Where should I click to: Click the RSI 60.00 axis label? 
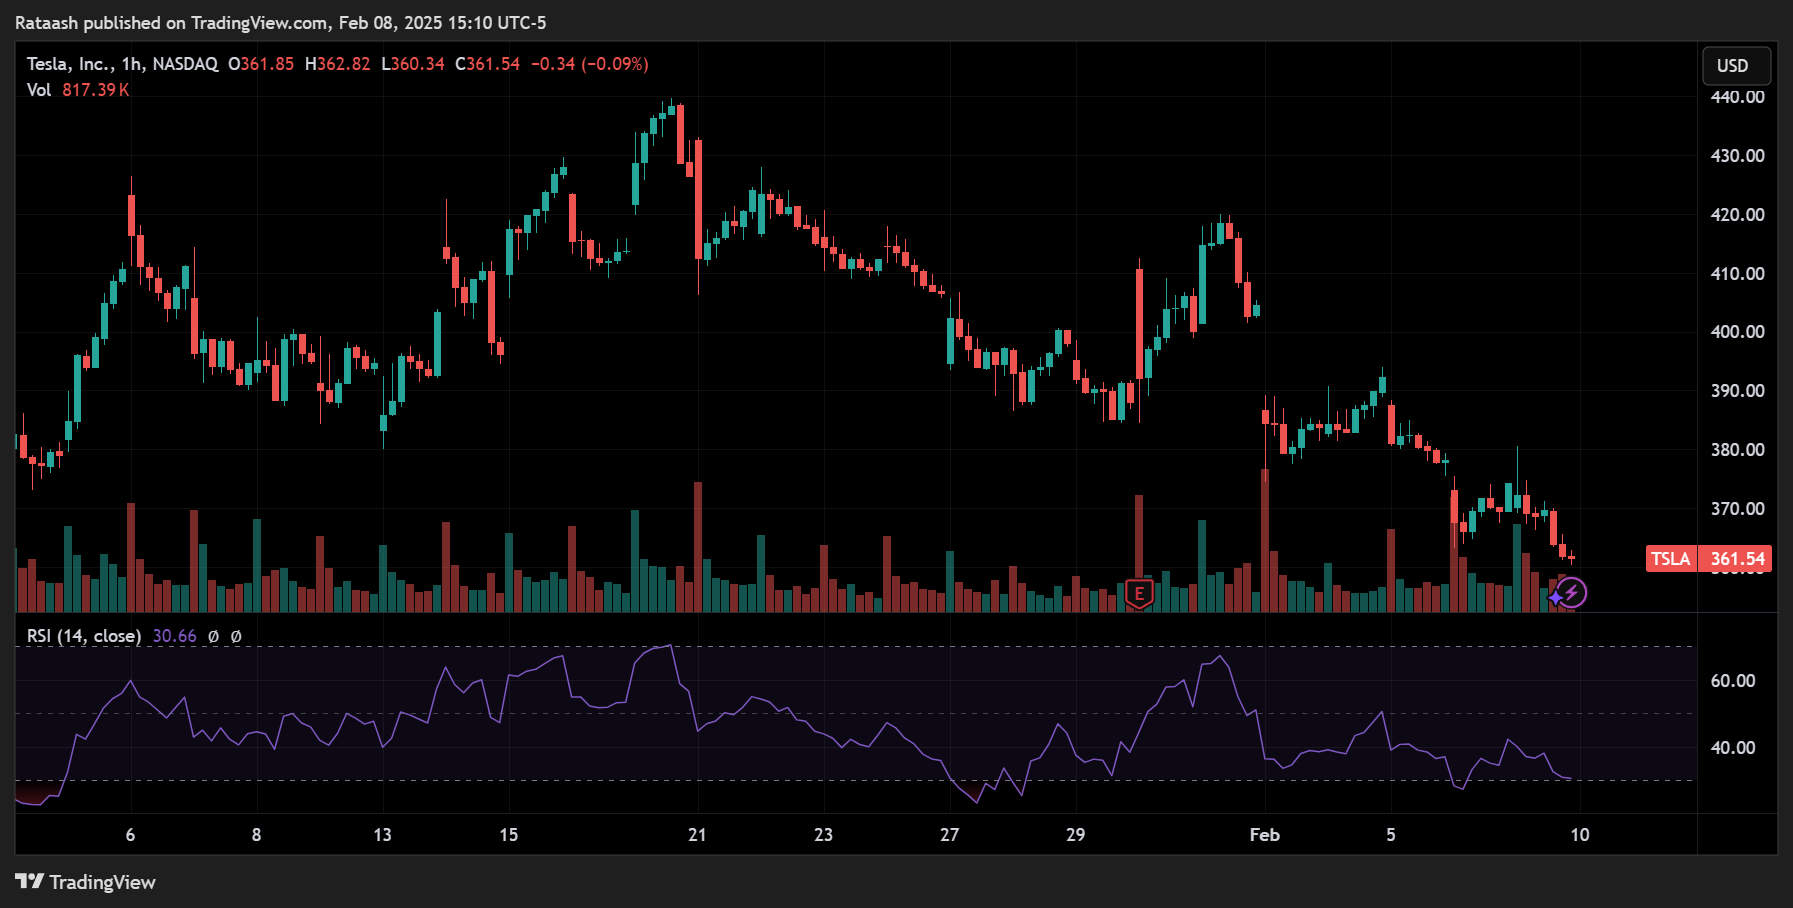pyautogui.click(x=1733, y=681)
